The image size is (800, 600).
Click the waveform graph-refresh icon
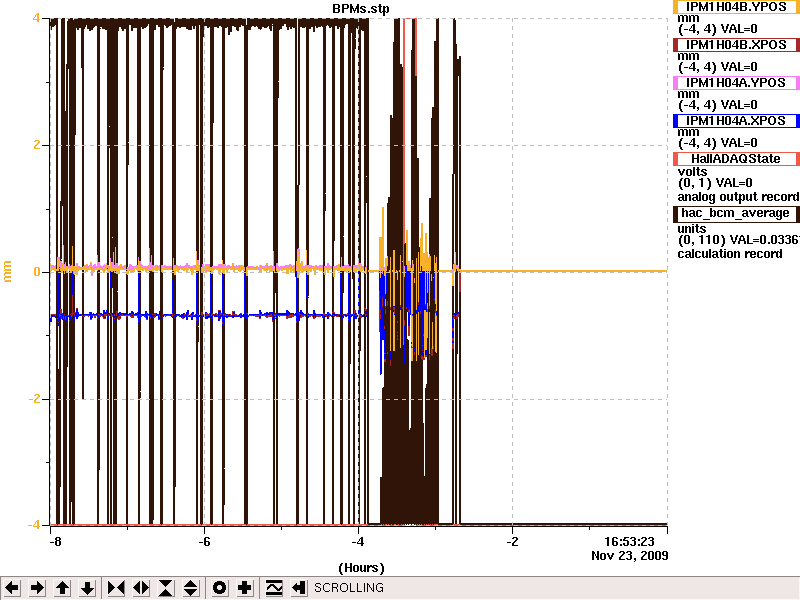point(274,588)
